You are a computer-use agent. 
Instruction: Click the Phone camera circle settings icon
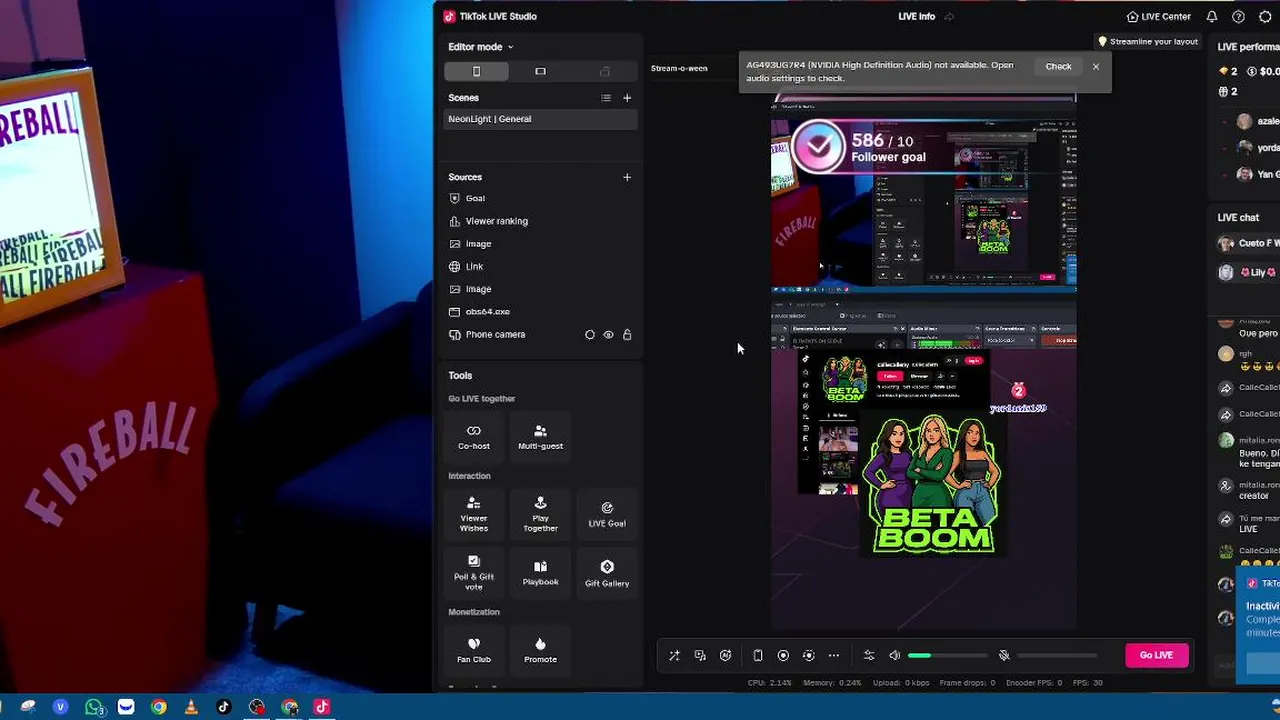pyautogui.click(x=589, y=335)
